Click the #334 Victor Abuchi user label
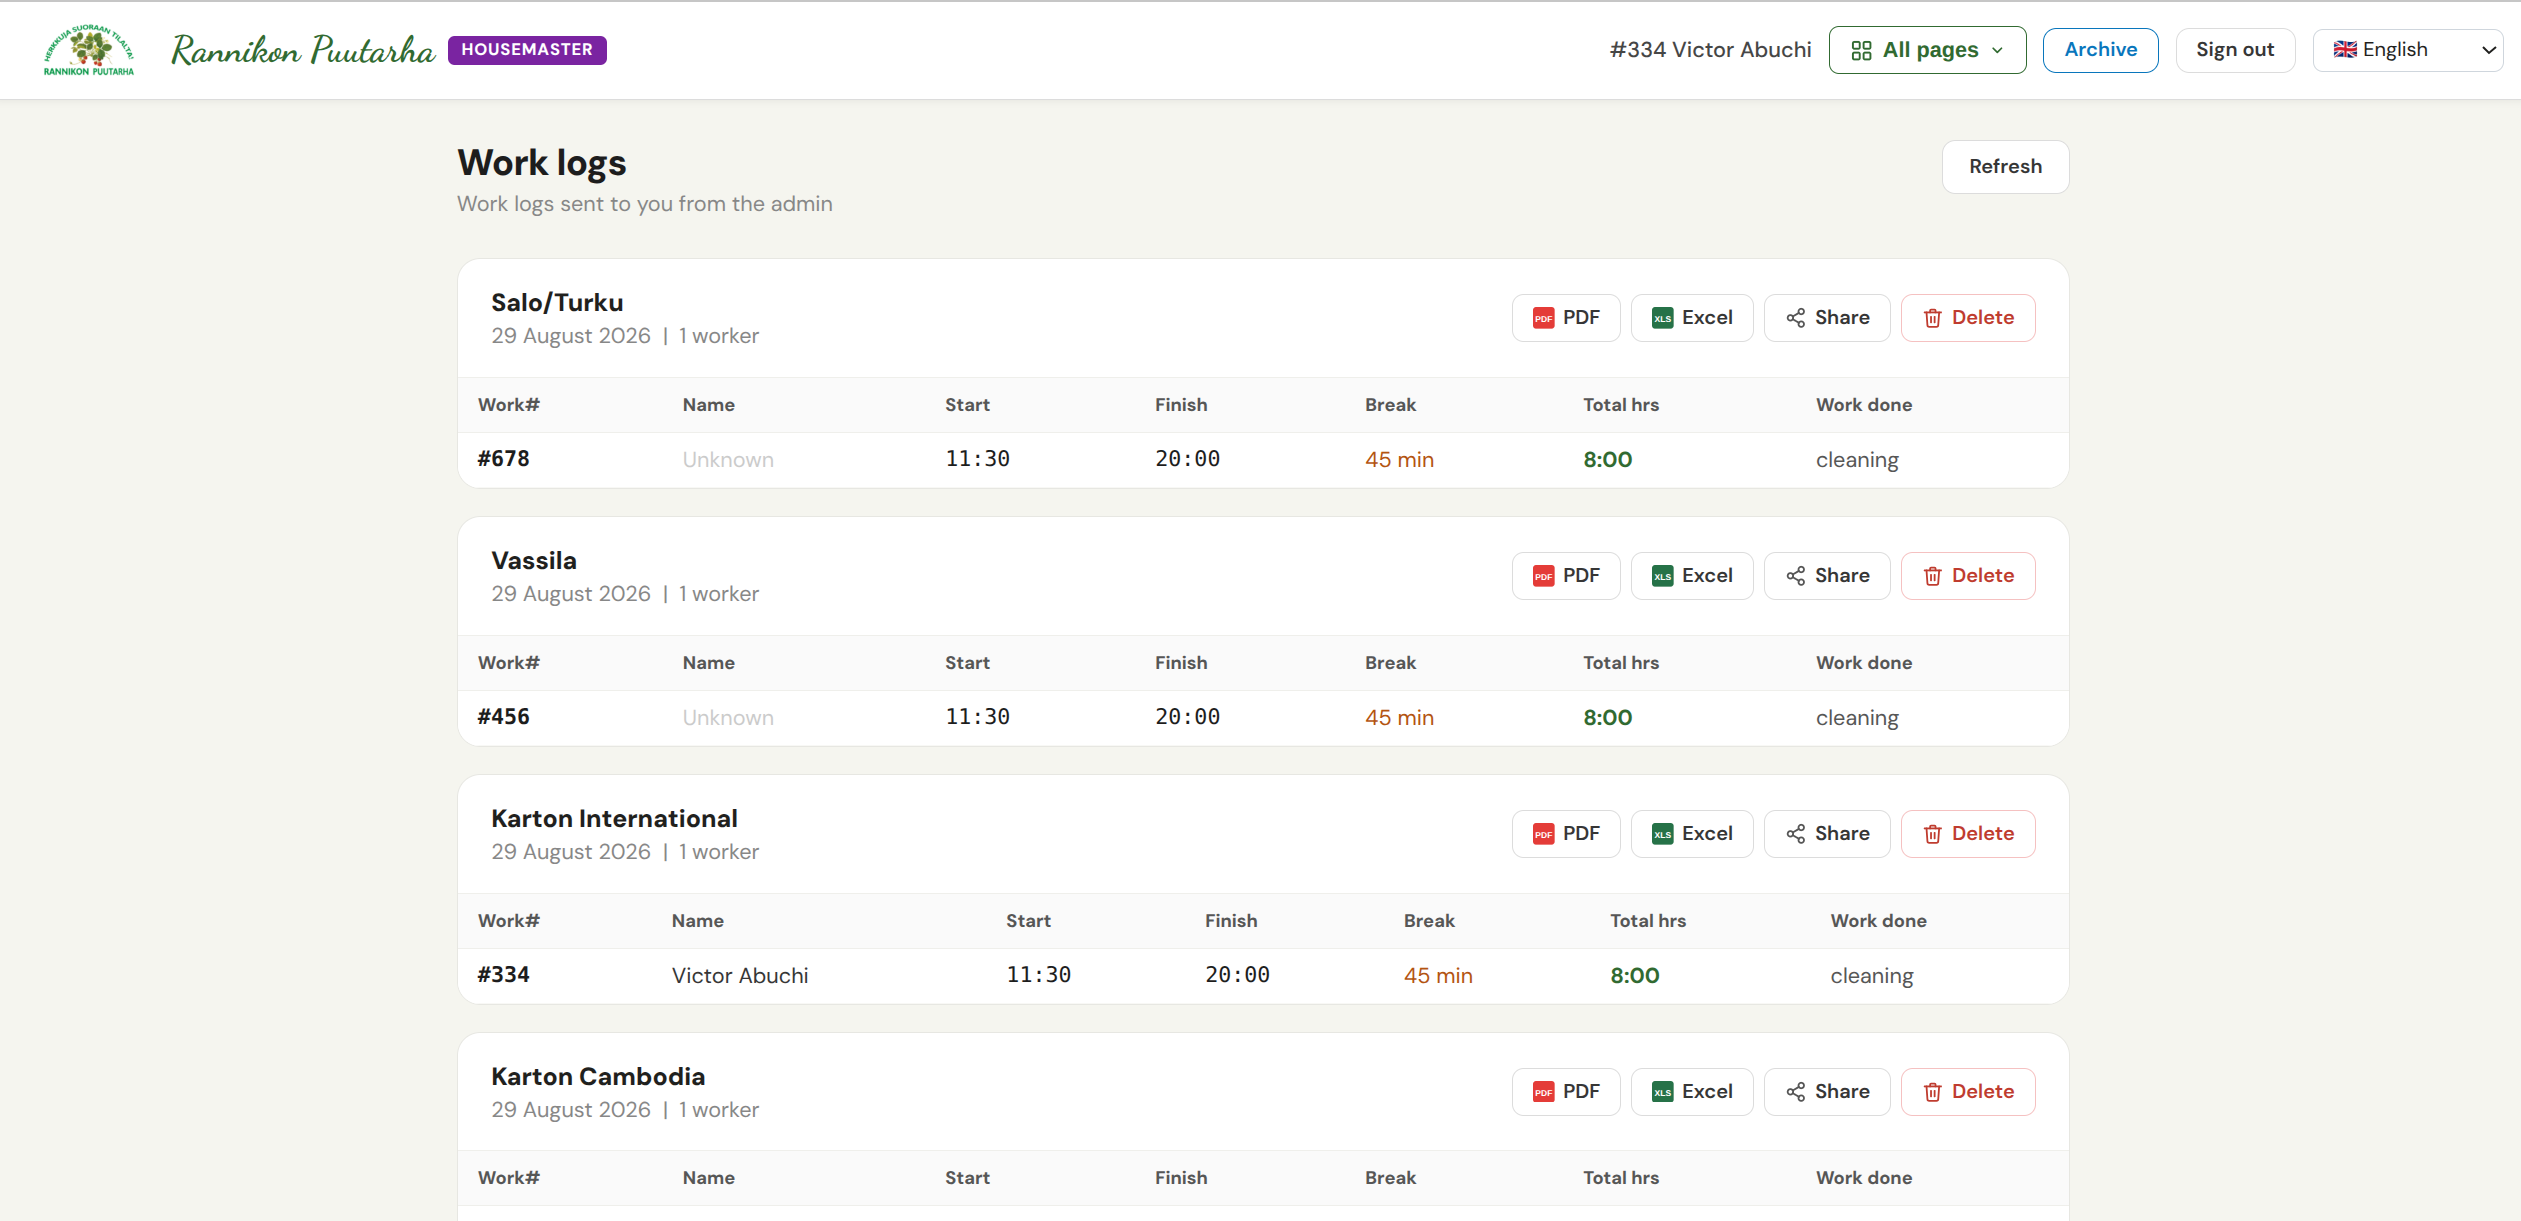Image resolution: width=2521 pixels, height=1221 pixels. (1710, 50)
